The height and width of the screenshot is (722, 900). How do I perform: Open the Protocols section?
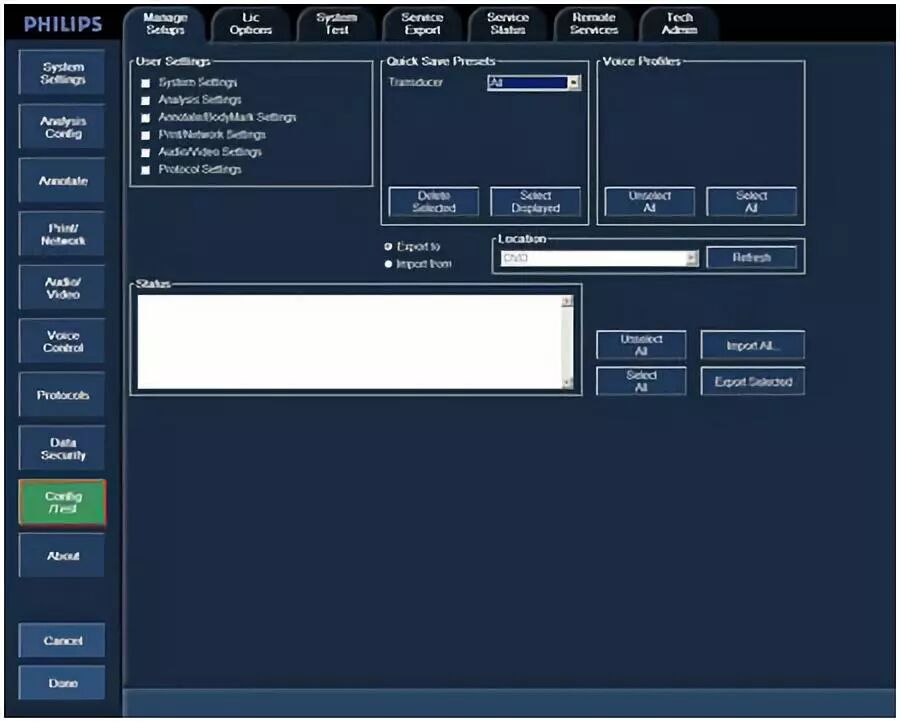pos(62,395)
